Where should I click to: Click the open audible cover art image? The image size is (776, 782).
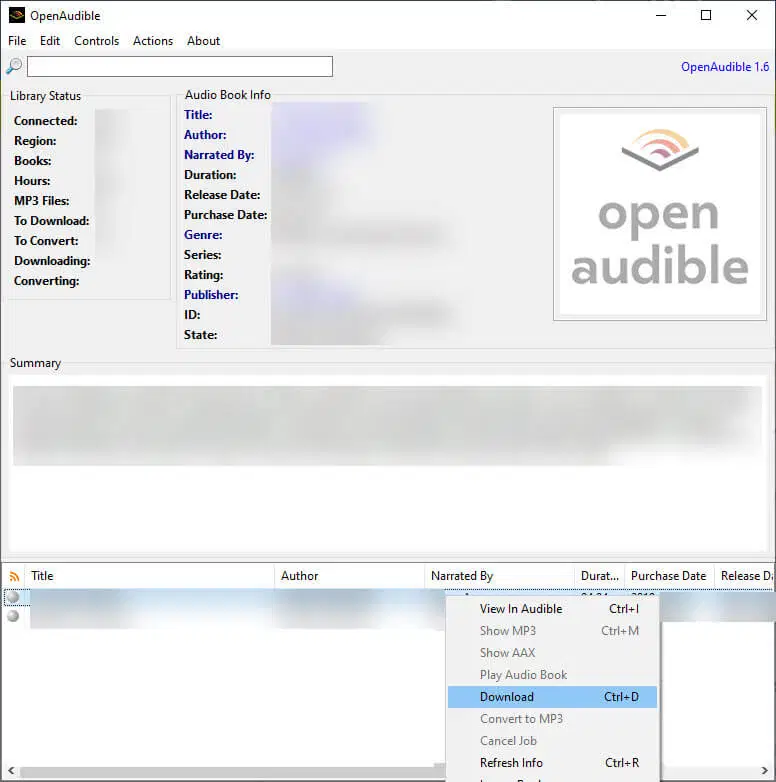pos(659,214)
